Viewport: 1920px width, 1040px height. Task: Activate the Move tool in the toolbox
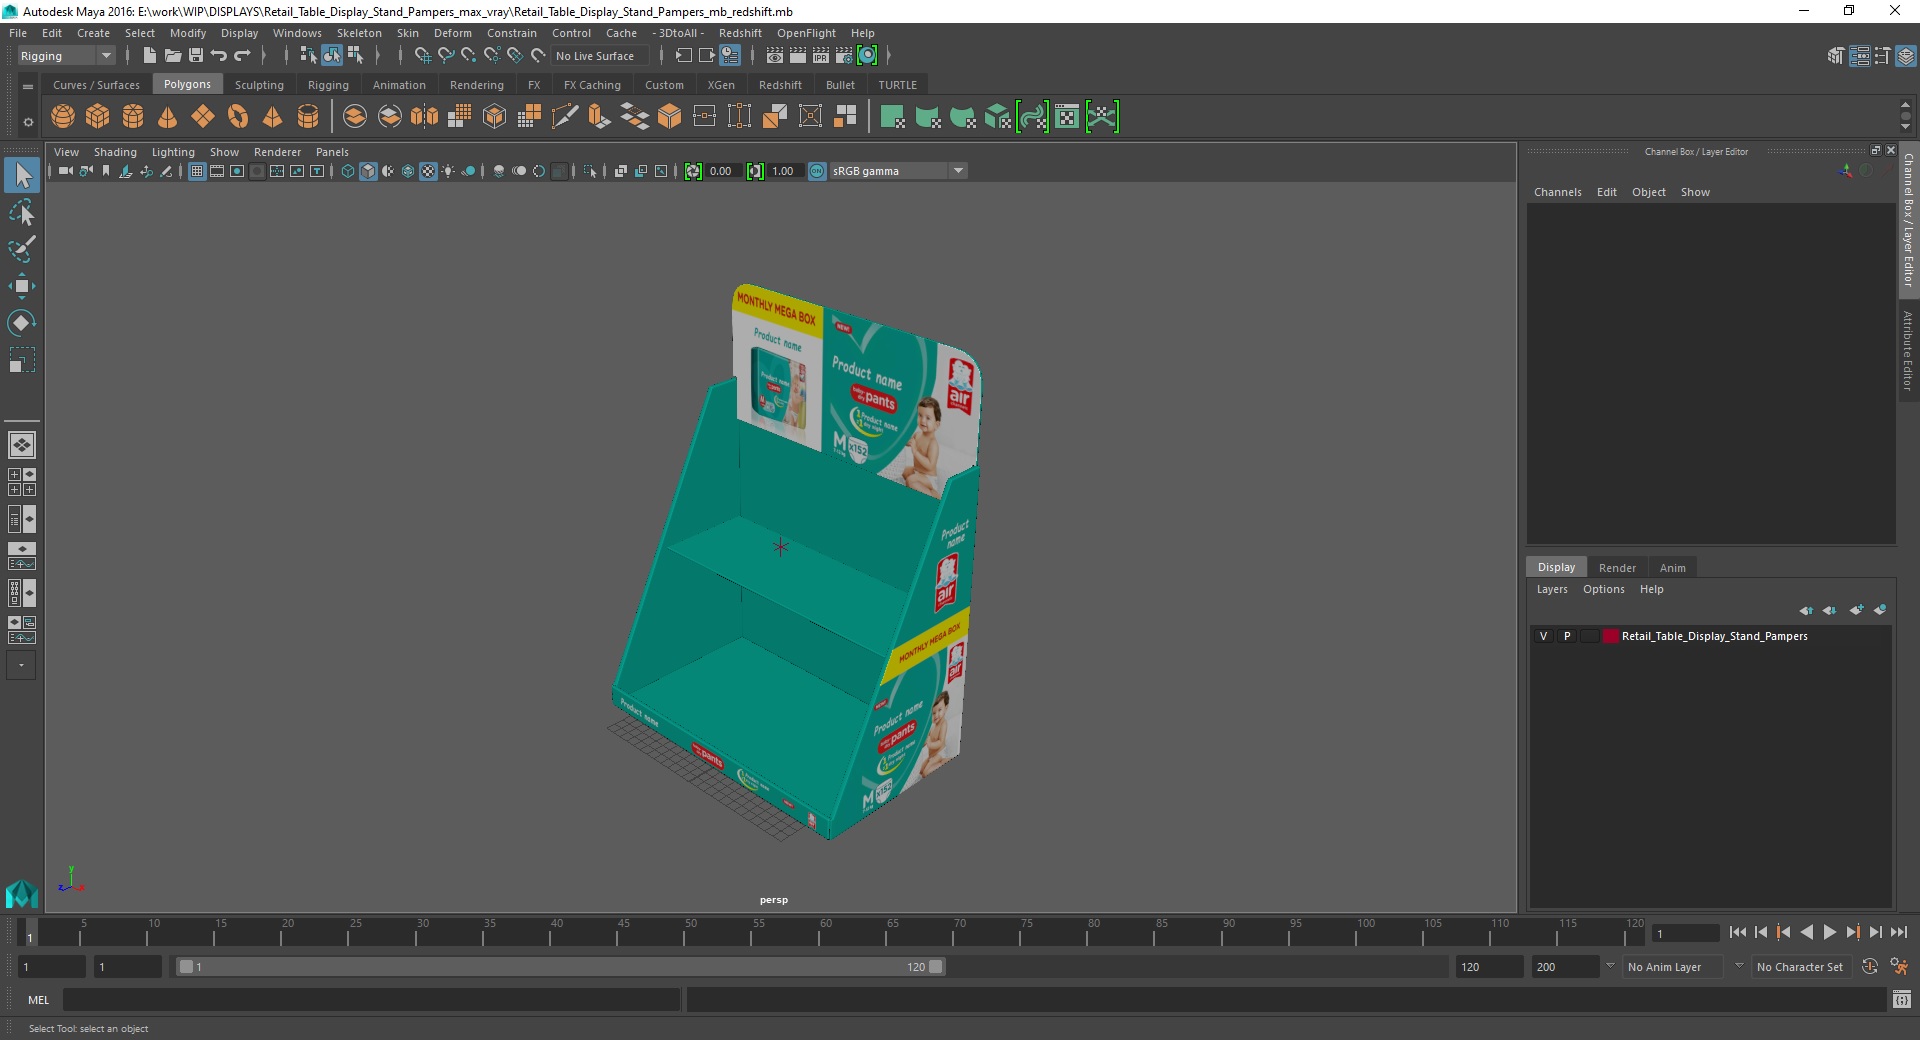click(x=22, y=286)
